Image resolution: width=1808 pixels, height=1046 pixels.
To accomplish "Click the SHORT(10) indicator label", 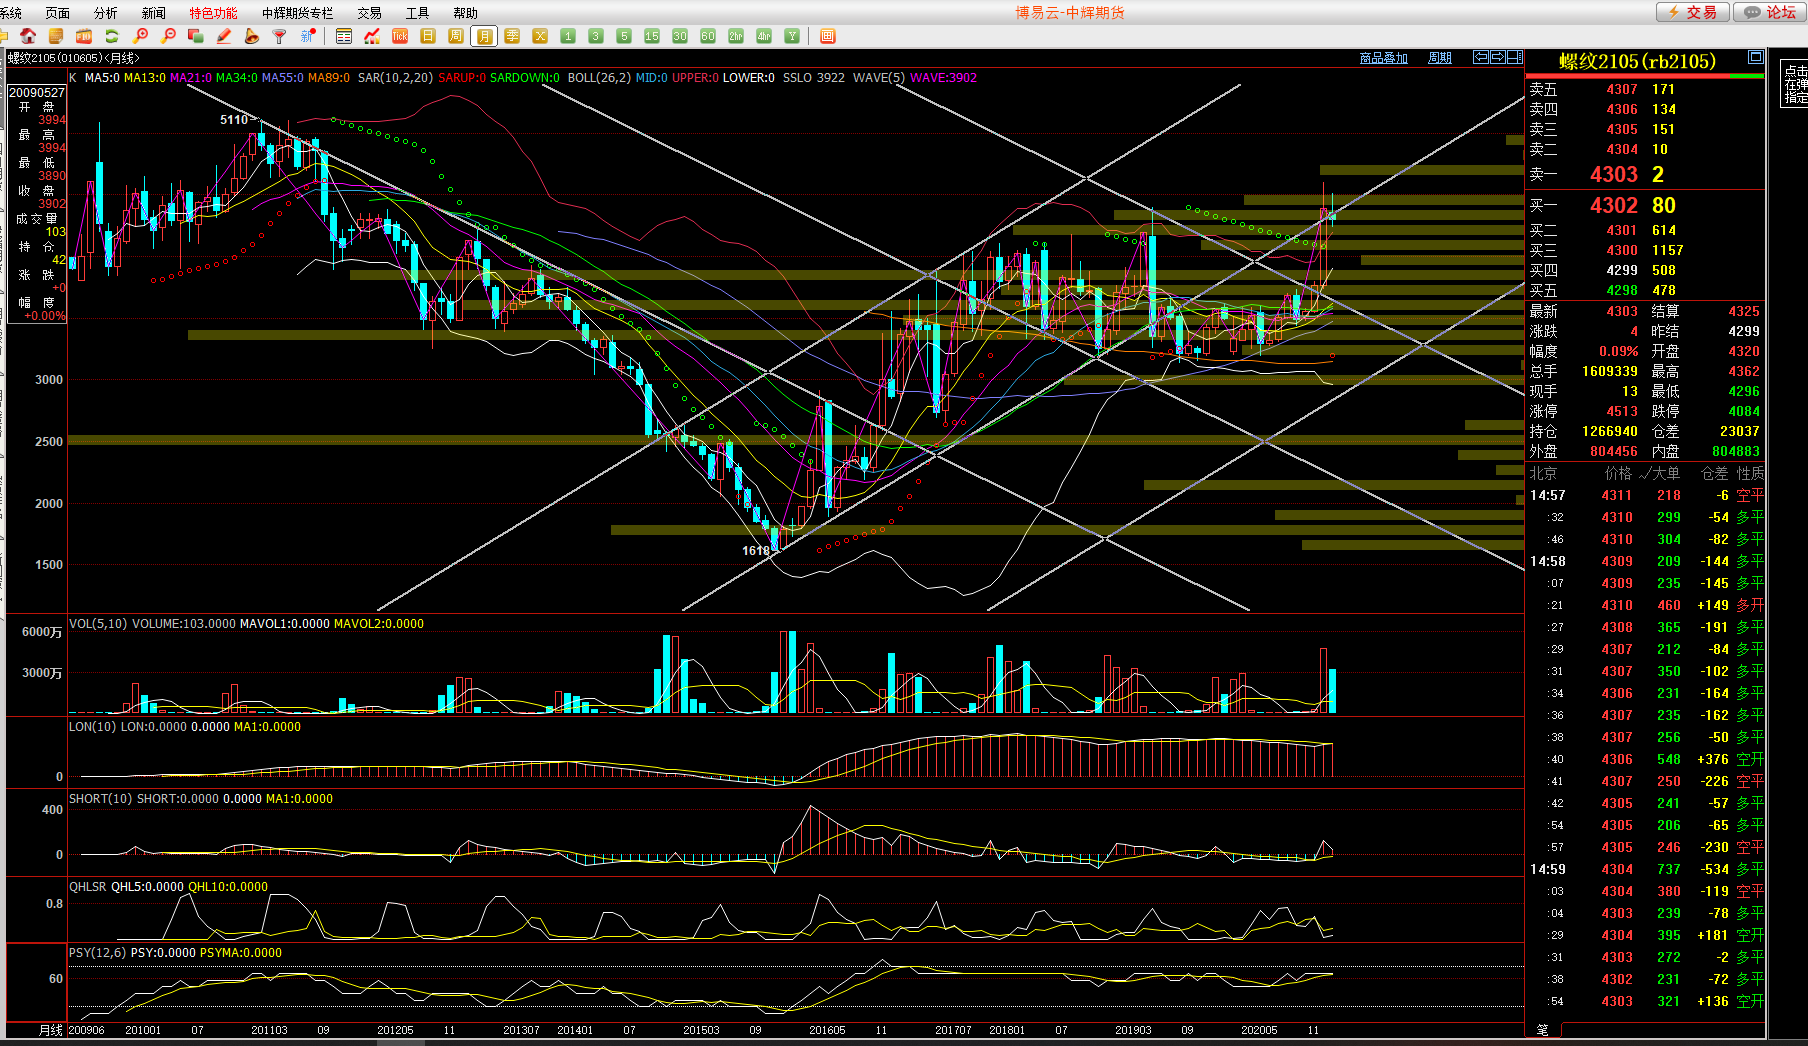I will 101,799.
